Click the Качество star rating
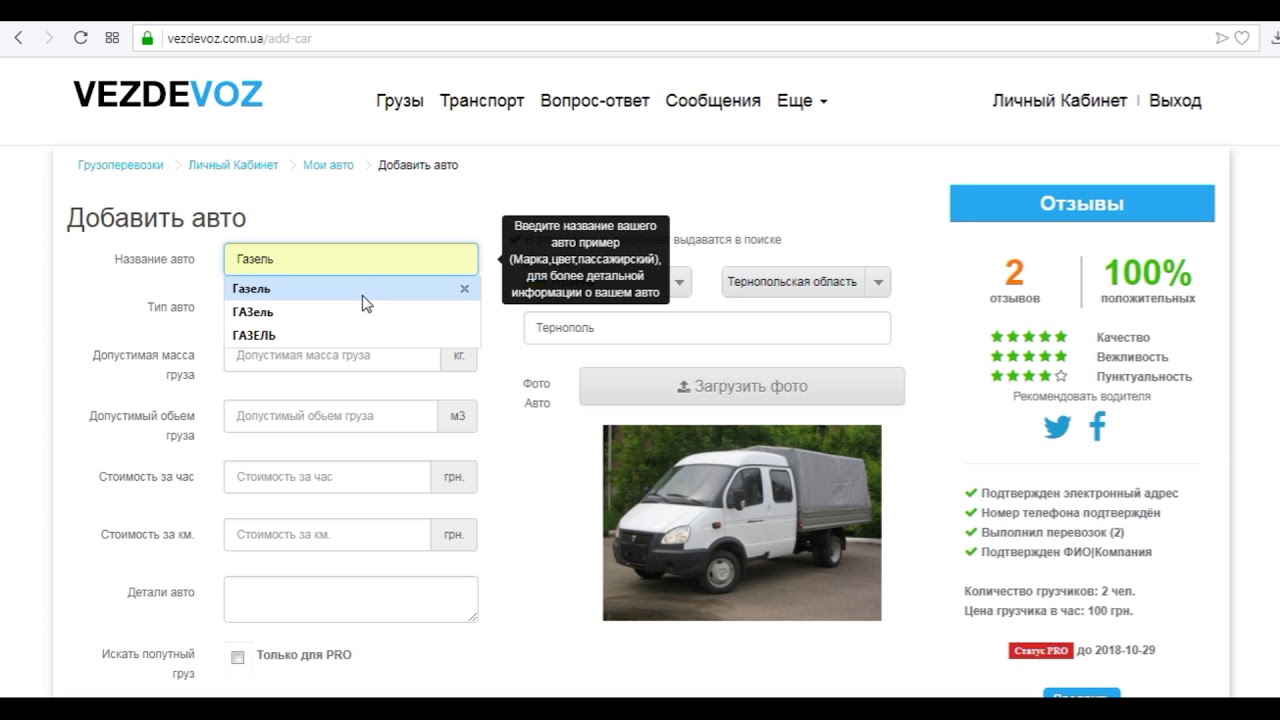The image size is (1280, 720). tap(1029, 337)
